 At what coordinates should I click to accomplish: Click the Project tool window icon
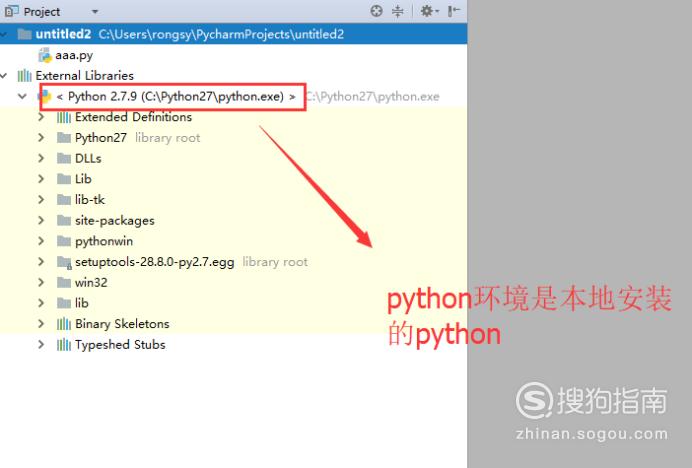point(11,11)
